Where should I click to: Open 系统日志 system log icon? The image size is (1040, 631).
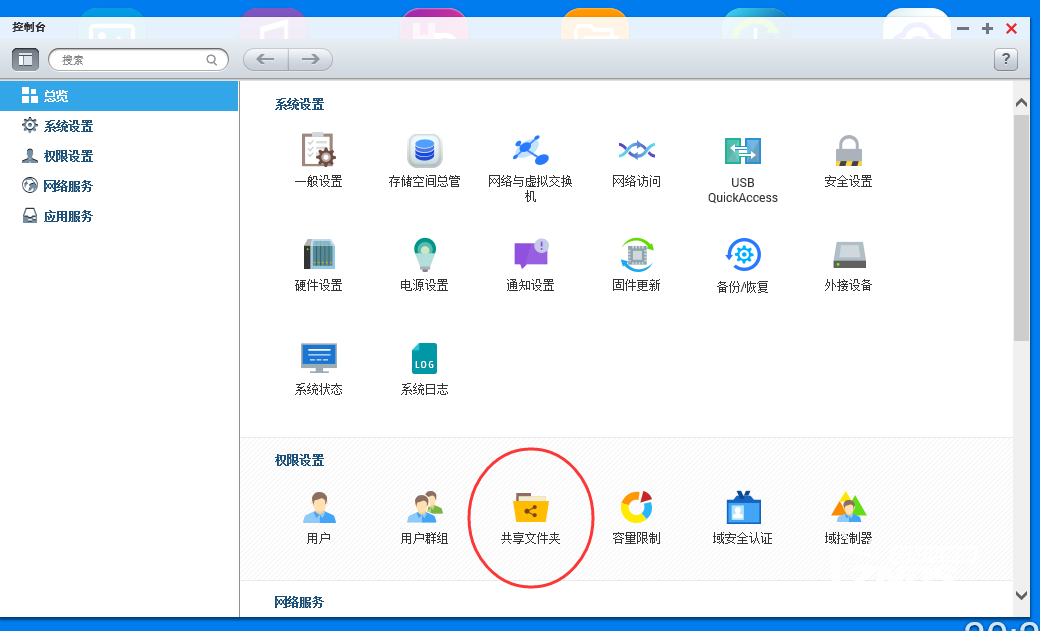pos(424,358)
